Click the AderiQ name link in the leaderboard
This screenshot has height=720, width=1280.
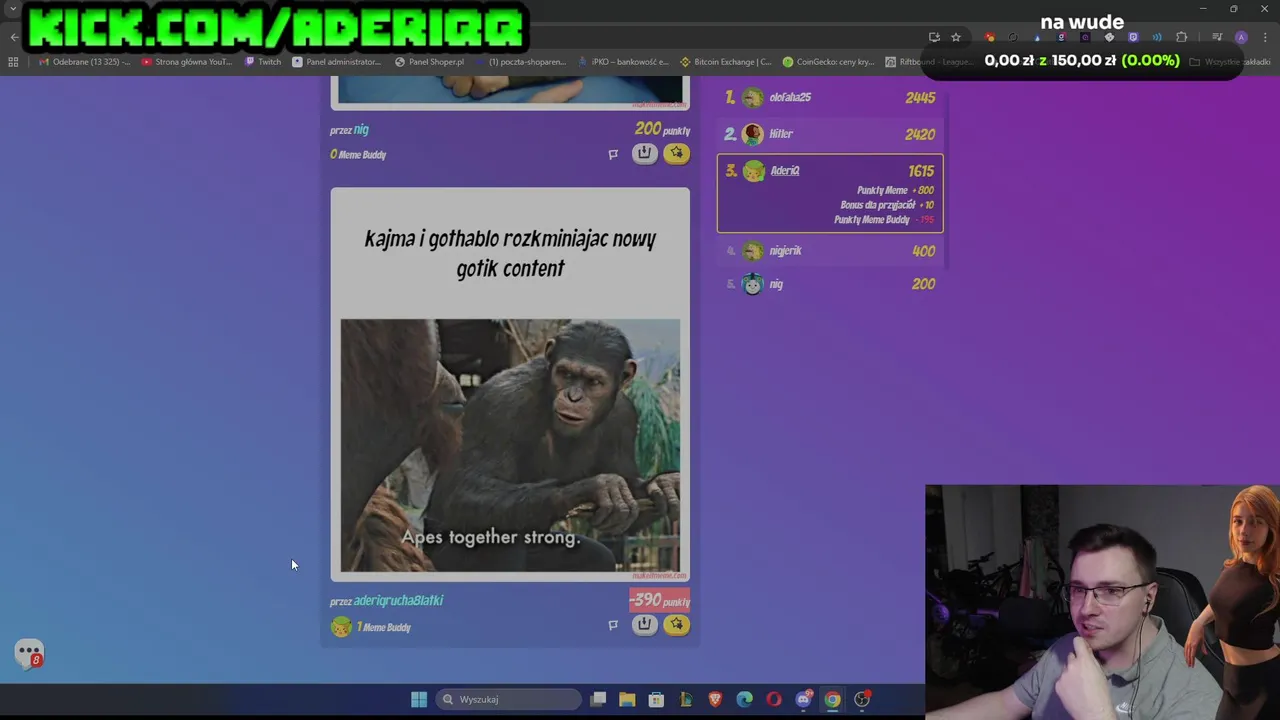(x=785, y=171)
